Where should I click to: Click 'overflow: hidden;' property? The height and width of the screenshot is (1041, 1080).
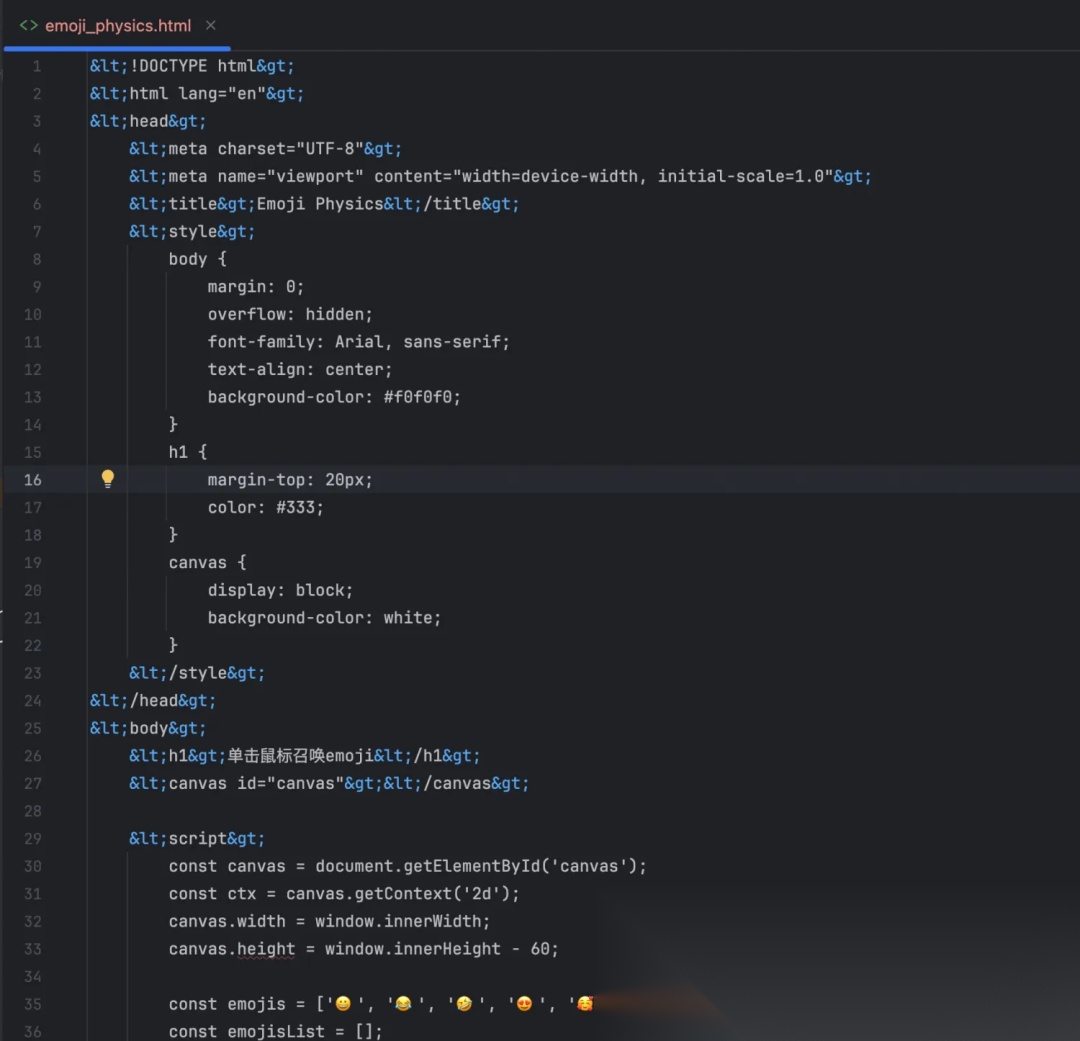tap(290, 314)
